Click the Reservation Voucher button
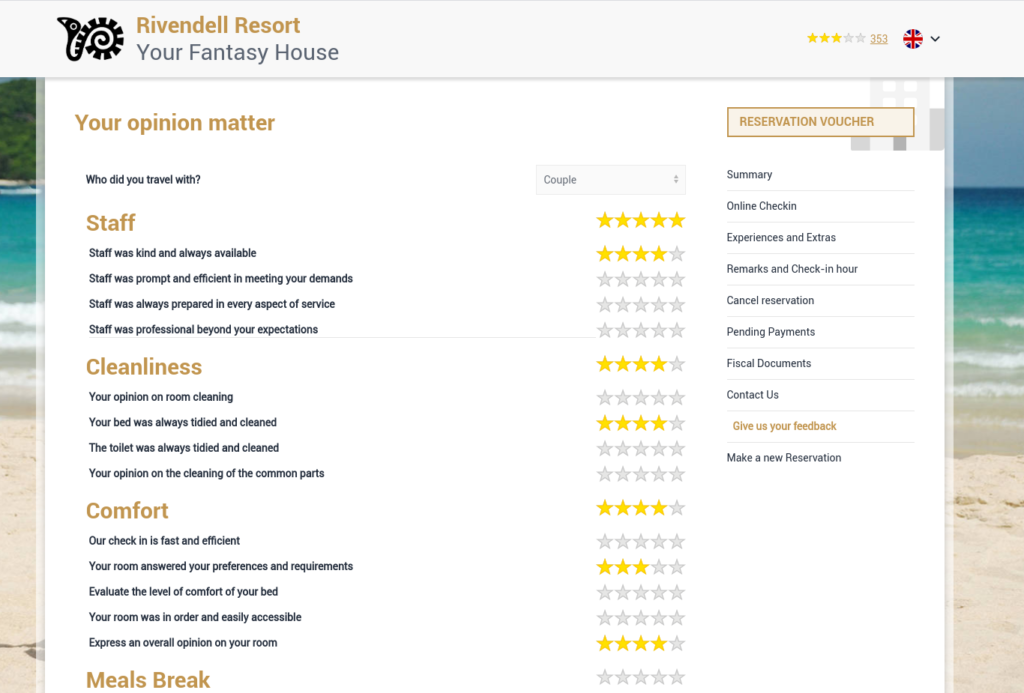Screen dimensions: 1024x693 pyautogui.click(x=820, y=122)
